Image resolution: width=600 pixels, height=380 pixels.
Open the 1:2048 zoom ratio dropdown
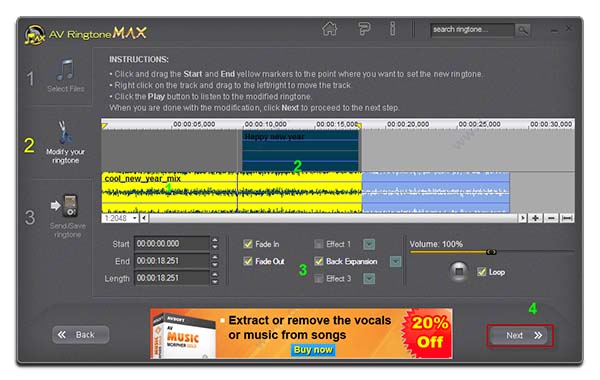(x=121, y=218)
